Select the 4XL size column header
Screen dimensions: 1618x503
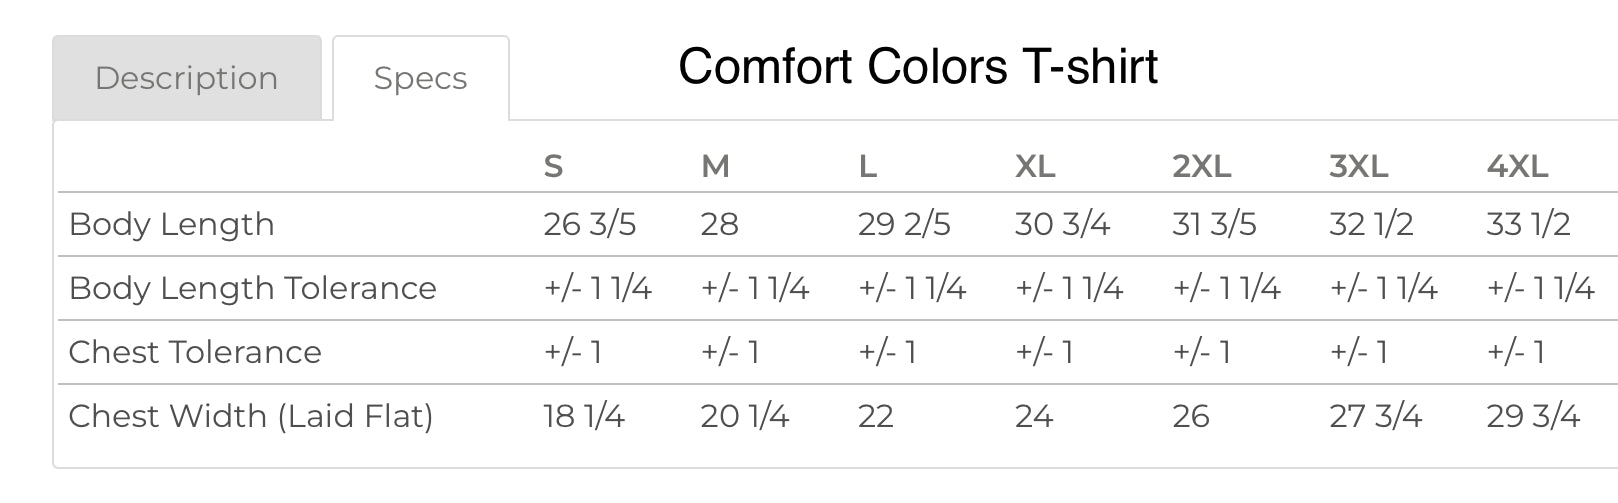pyautogui.click(x=1517, y=166)
